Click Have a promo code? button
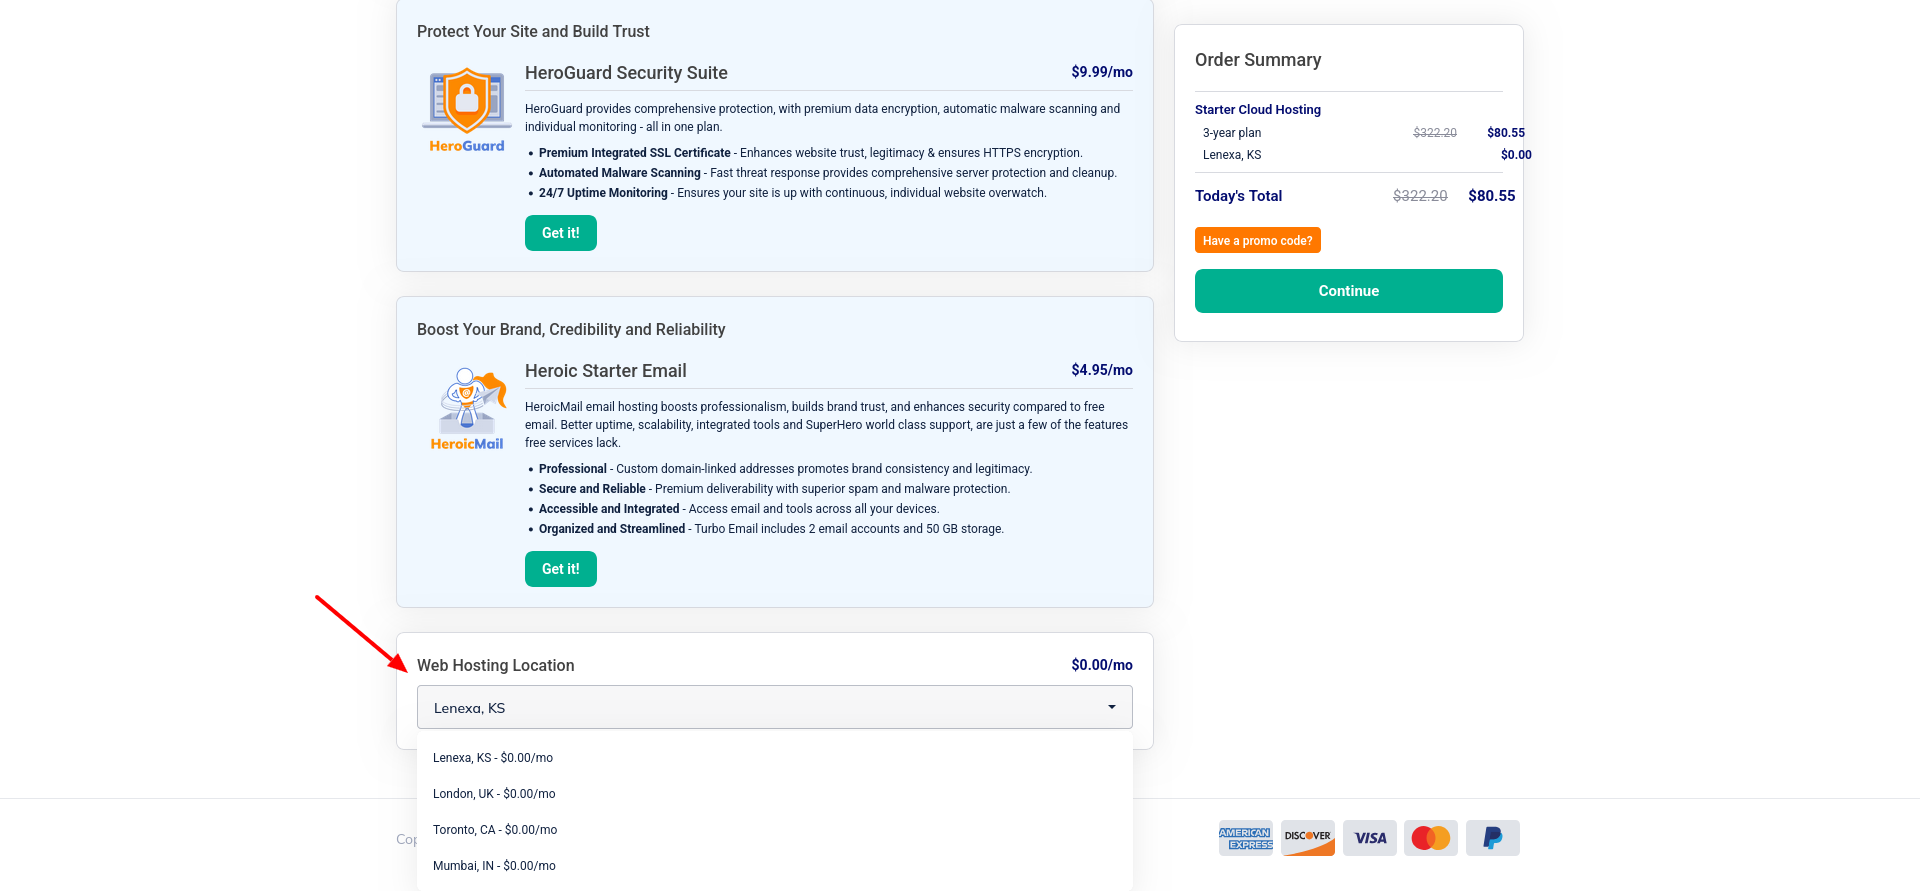Screen dimensions: 1920x891 coord(1258,240)
